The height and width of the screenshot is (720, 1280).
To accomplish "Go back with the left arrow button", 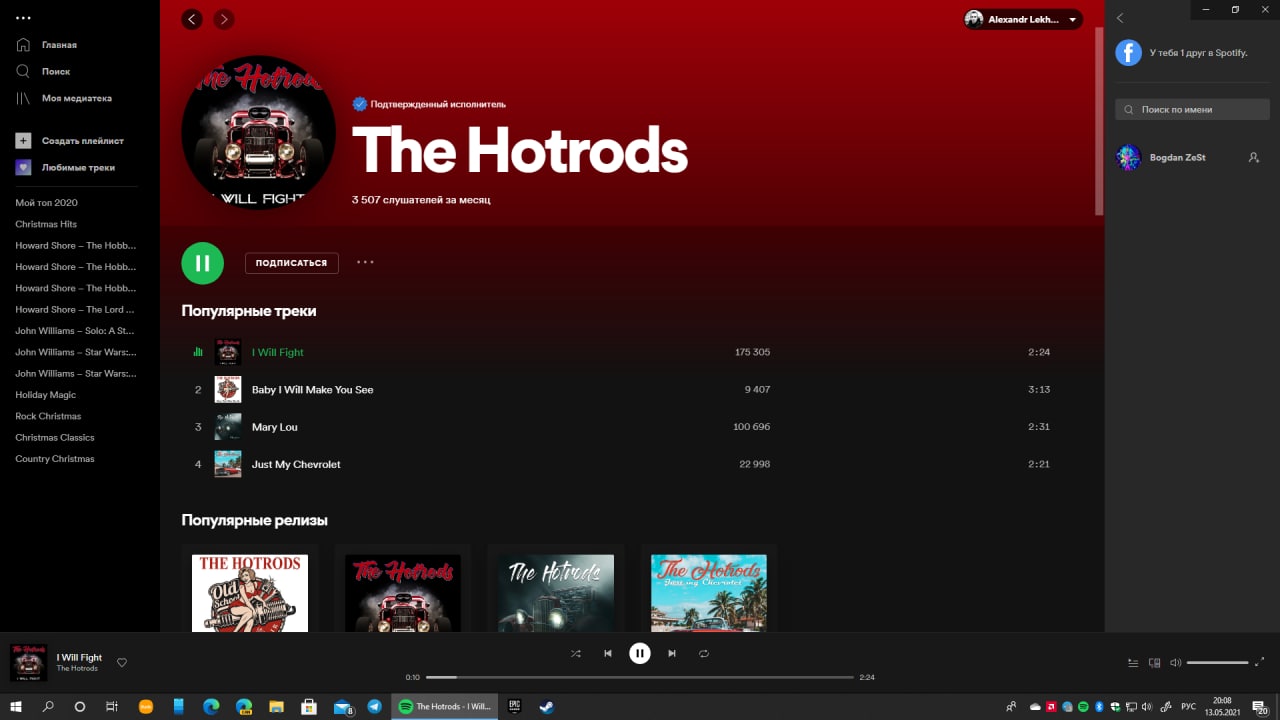I will tap(192, 19).
